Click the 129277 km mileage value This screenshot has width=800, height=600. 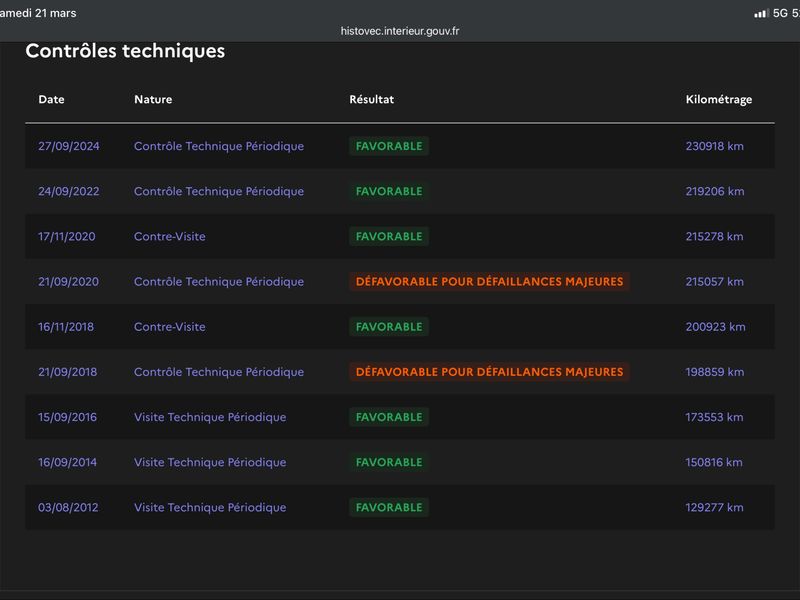[714, 507]
